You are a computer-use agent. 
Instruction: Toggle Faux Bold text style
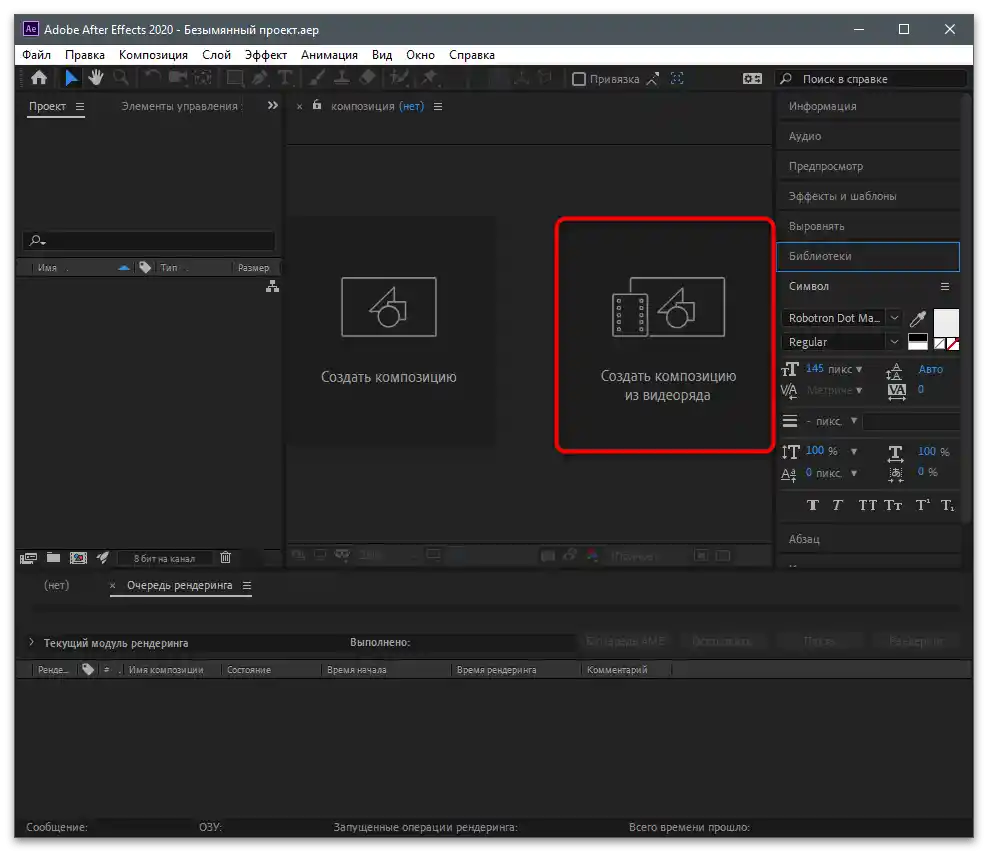pyautogui.click(x=813, y=505)
